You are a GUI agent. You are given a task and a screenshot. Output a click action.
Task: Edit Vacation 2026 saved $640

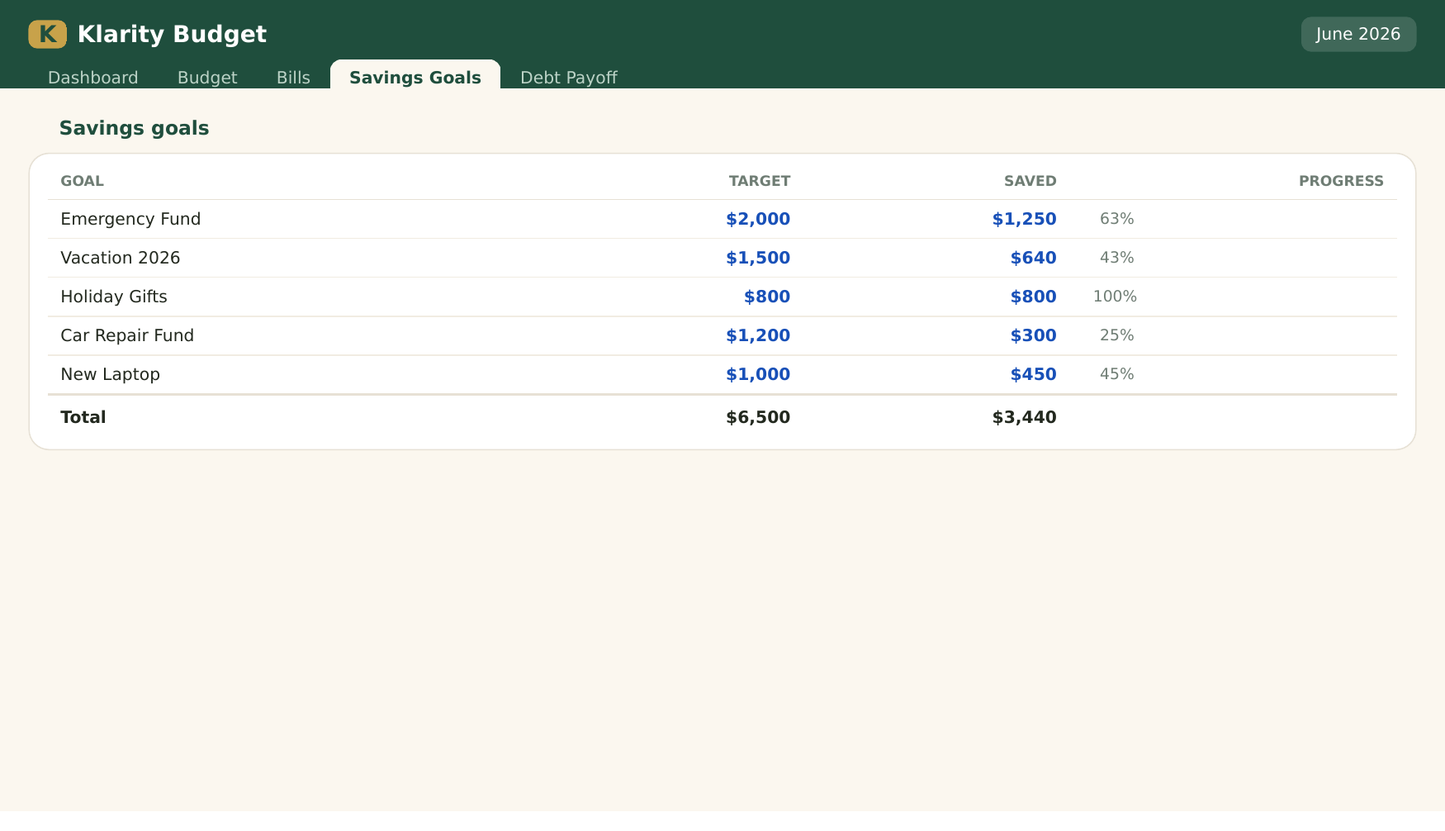(1033, 258)
